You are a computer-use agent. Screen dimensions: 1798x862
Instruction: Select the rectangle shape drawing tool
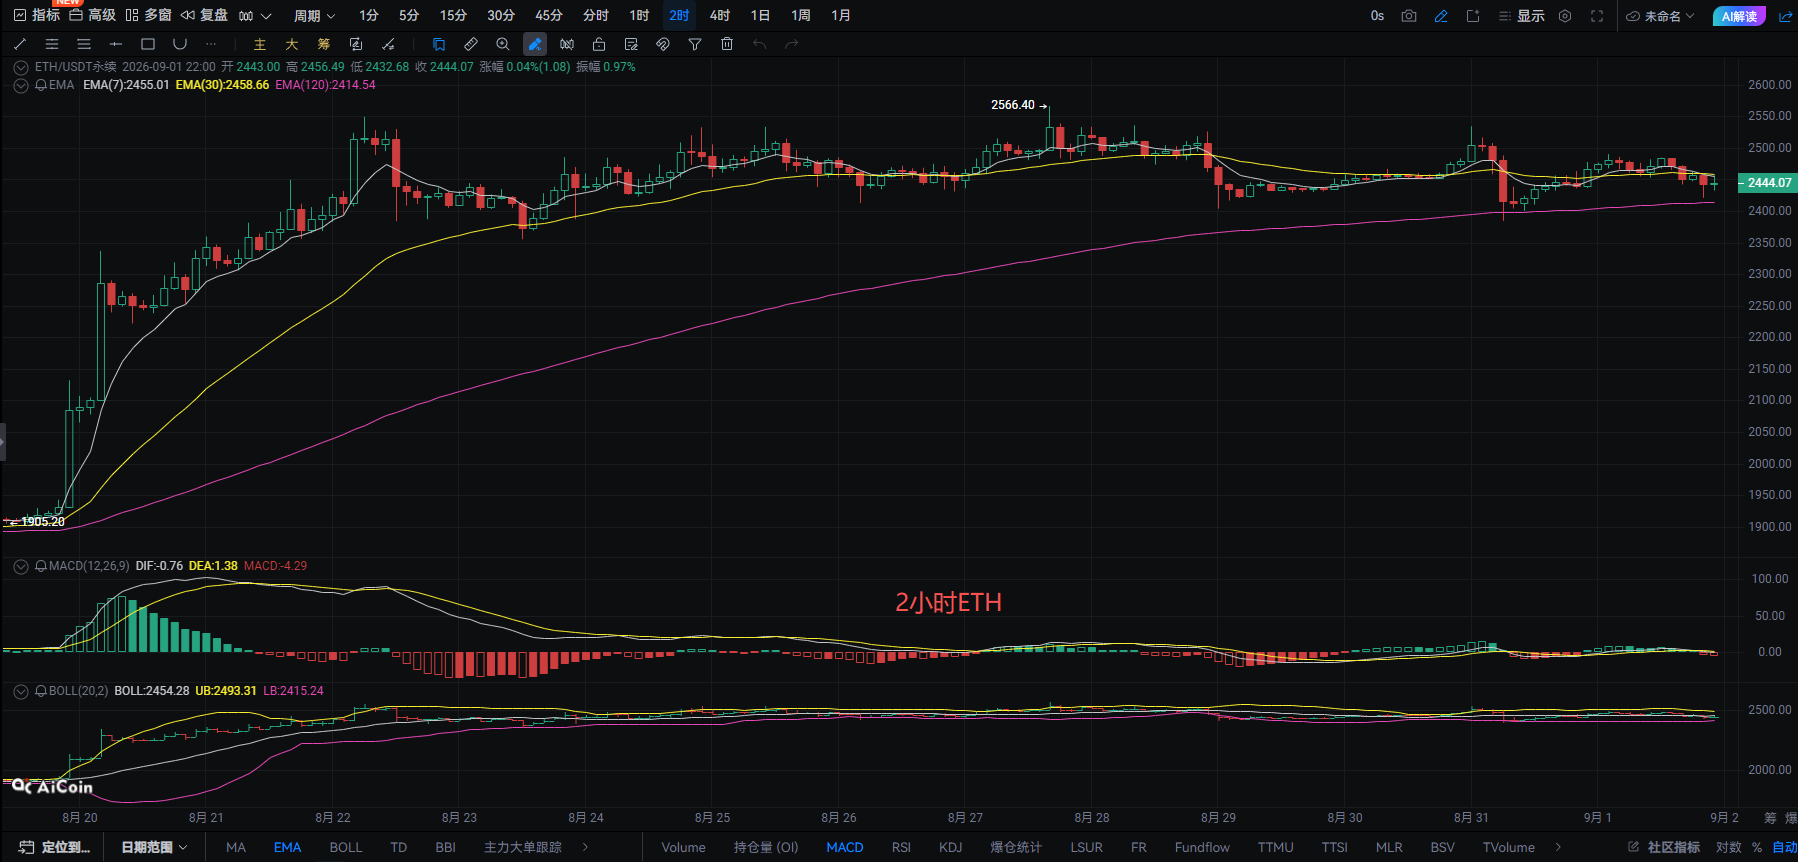(x=148, y=44)
